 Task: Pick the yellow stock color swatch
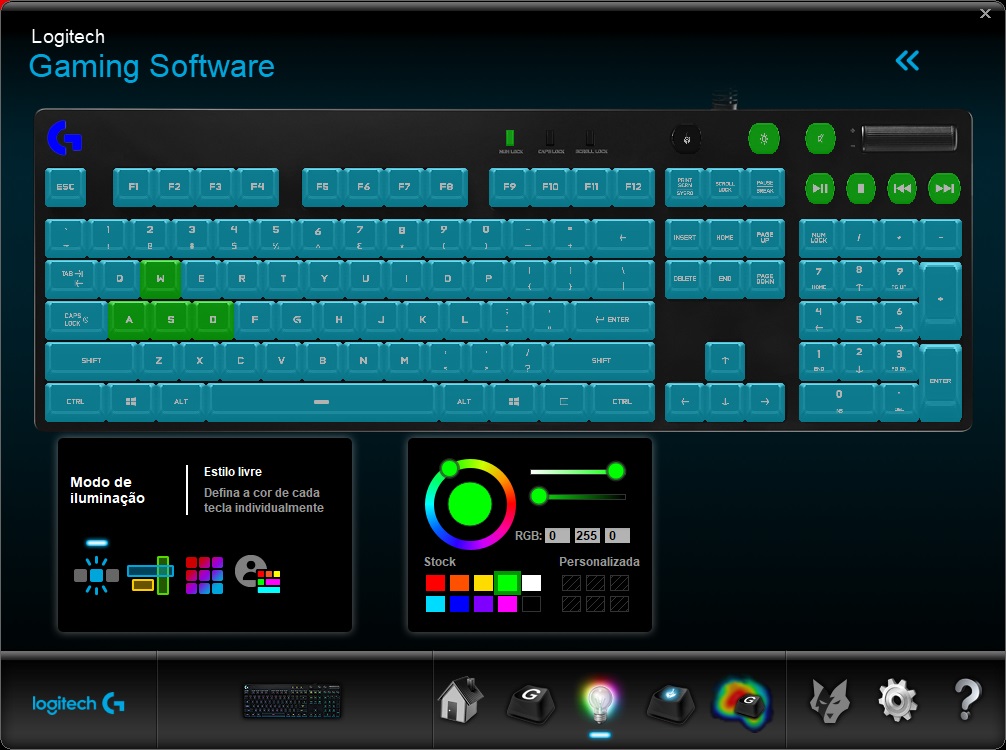click(x=483, y=583)
